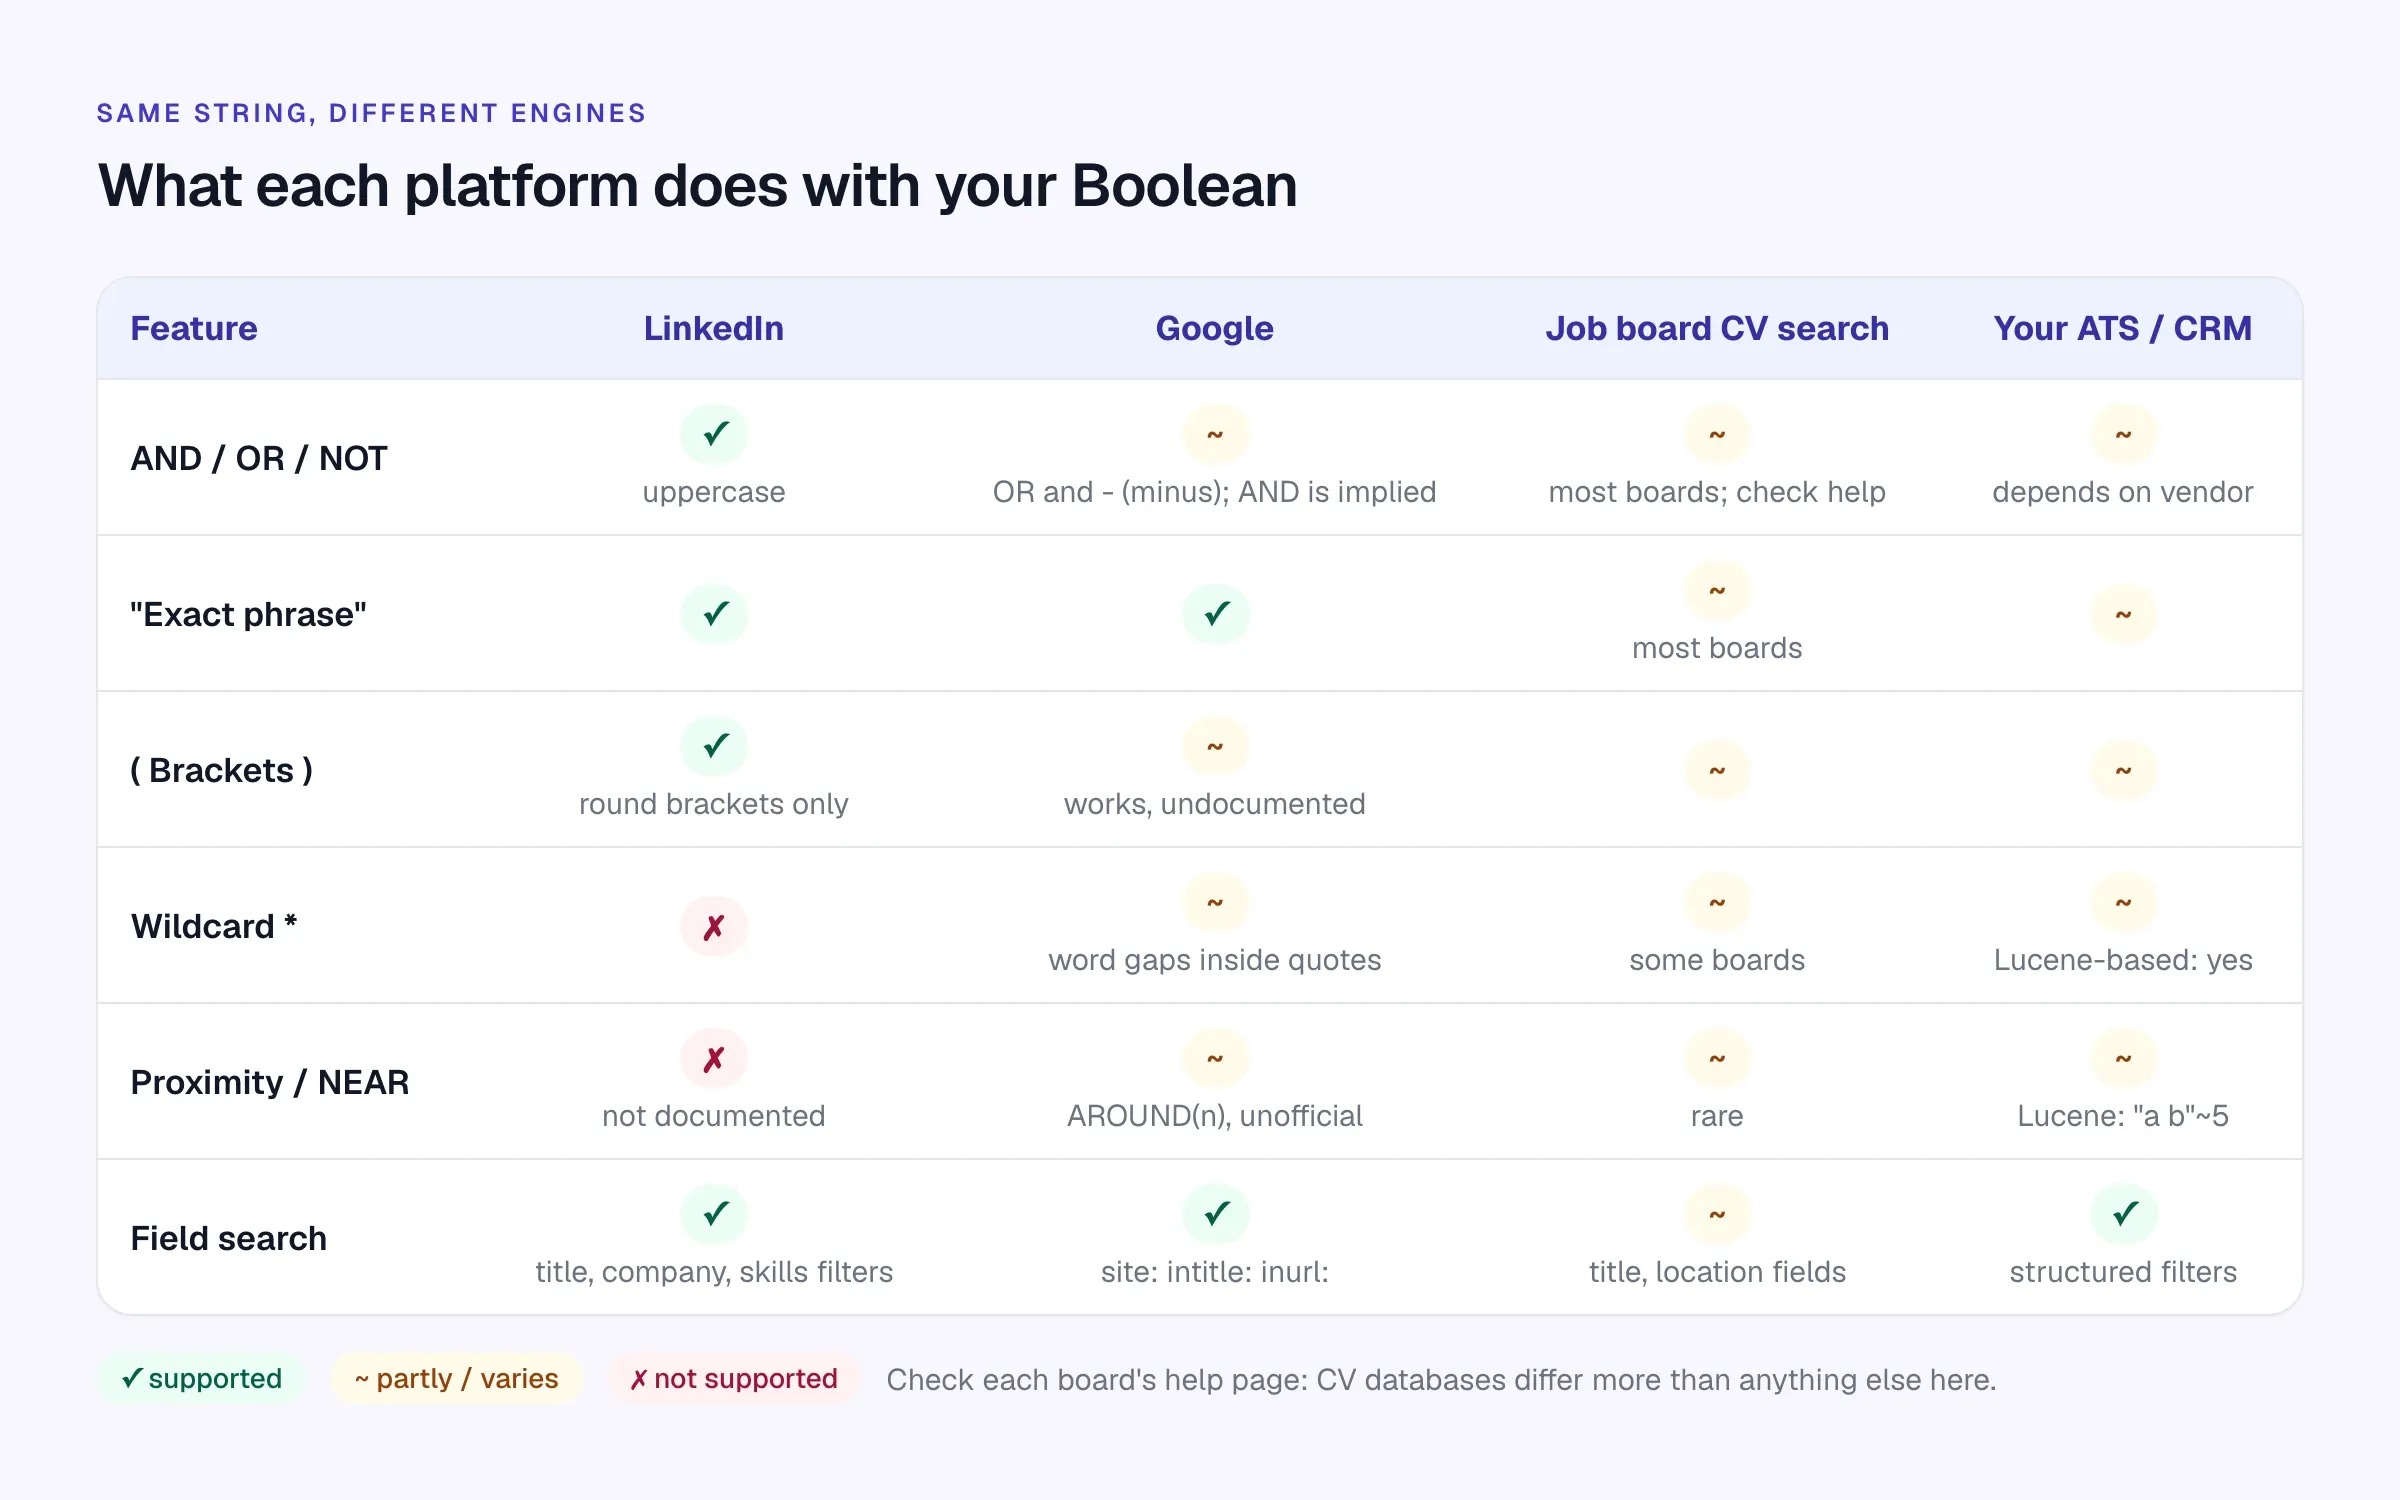The image size is (2400, 1500).
Task: Click 'works, undocumented' text
Action: coord(1215,804)
